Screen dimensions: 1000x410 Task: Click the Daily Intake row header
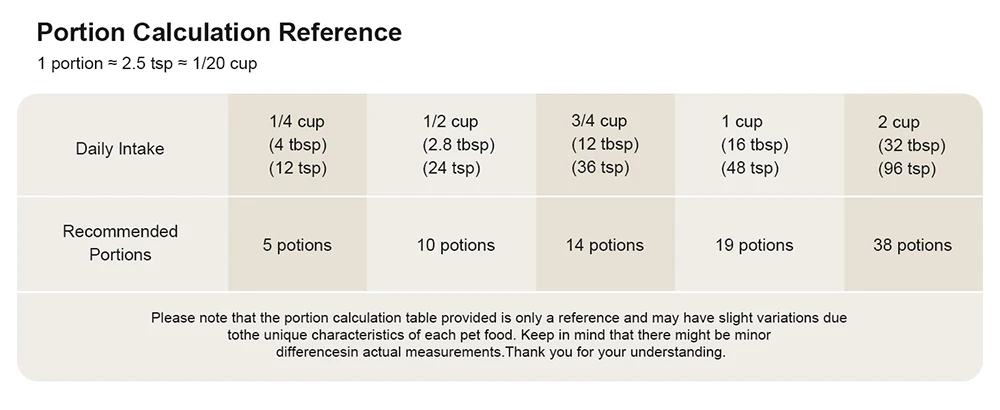click(x=120, y=149)
